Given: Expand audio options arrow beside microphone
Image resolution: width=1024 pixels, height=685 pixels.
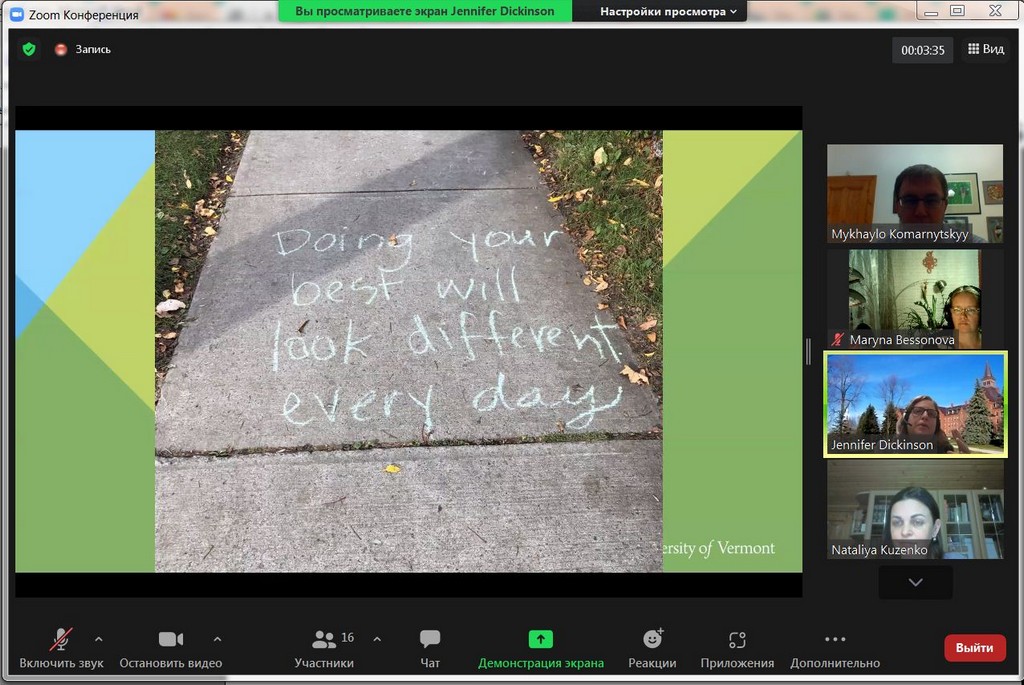Looking at the screenshot, I should coord(98,638).
